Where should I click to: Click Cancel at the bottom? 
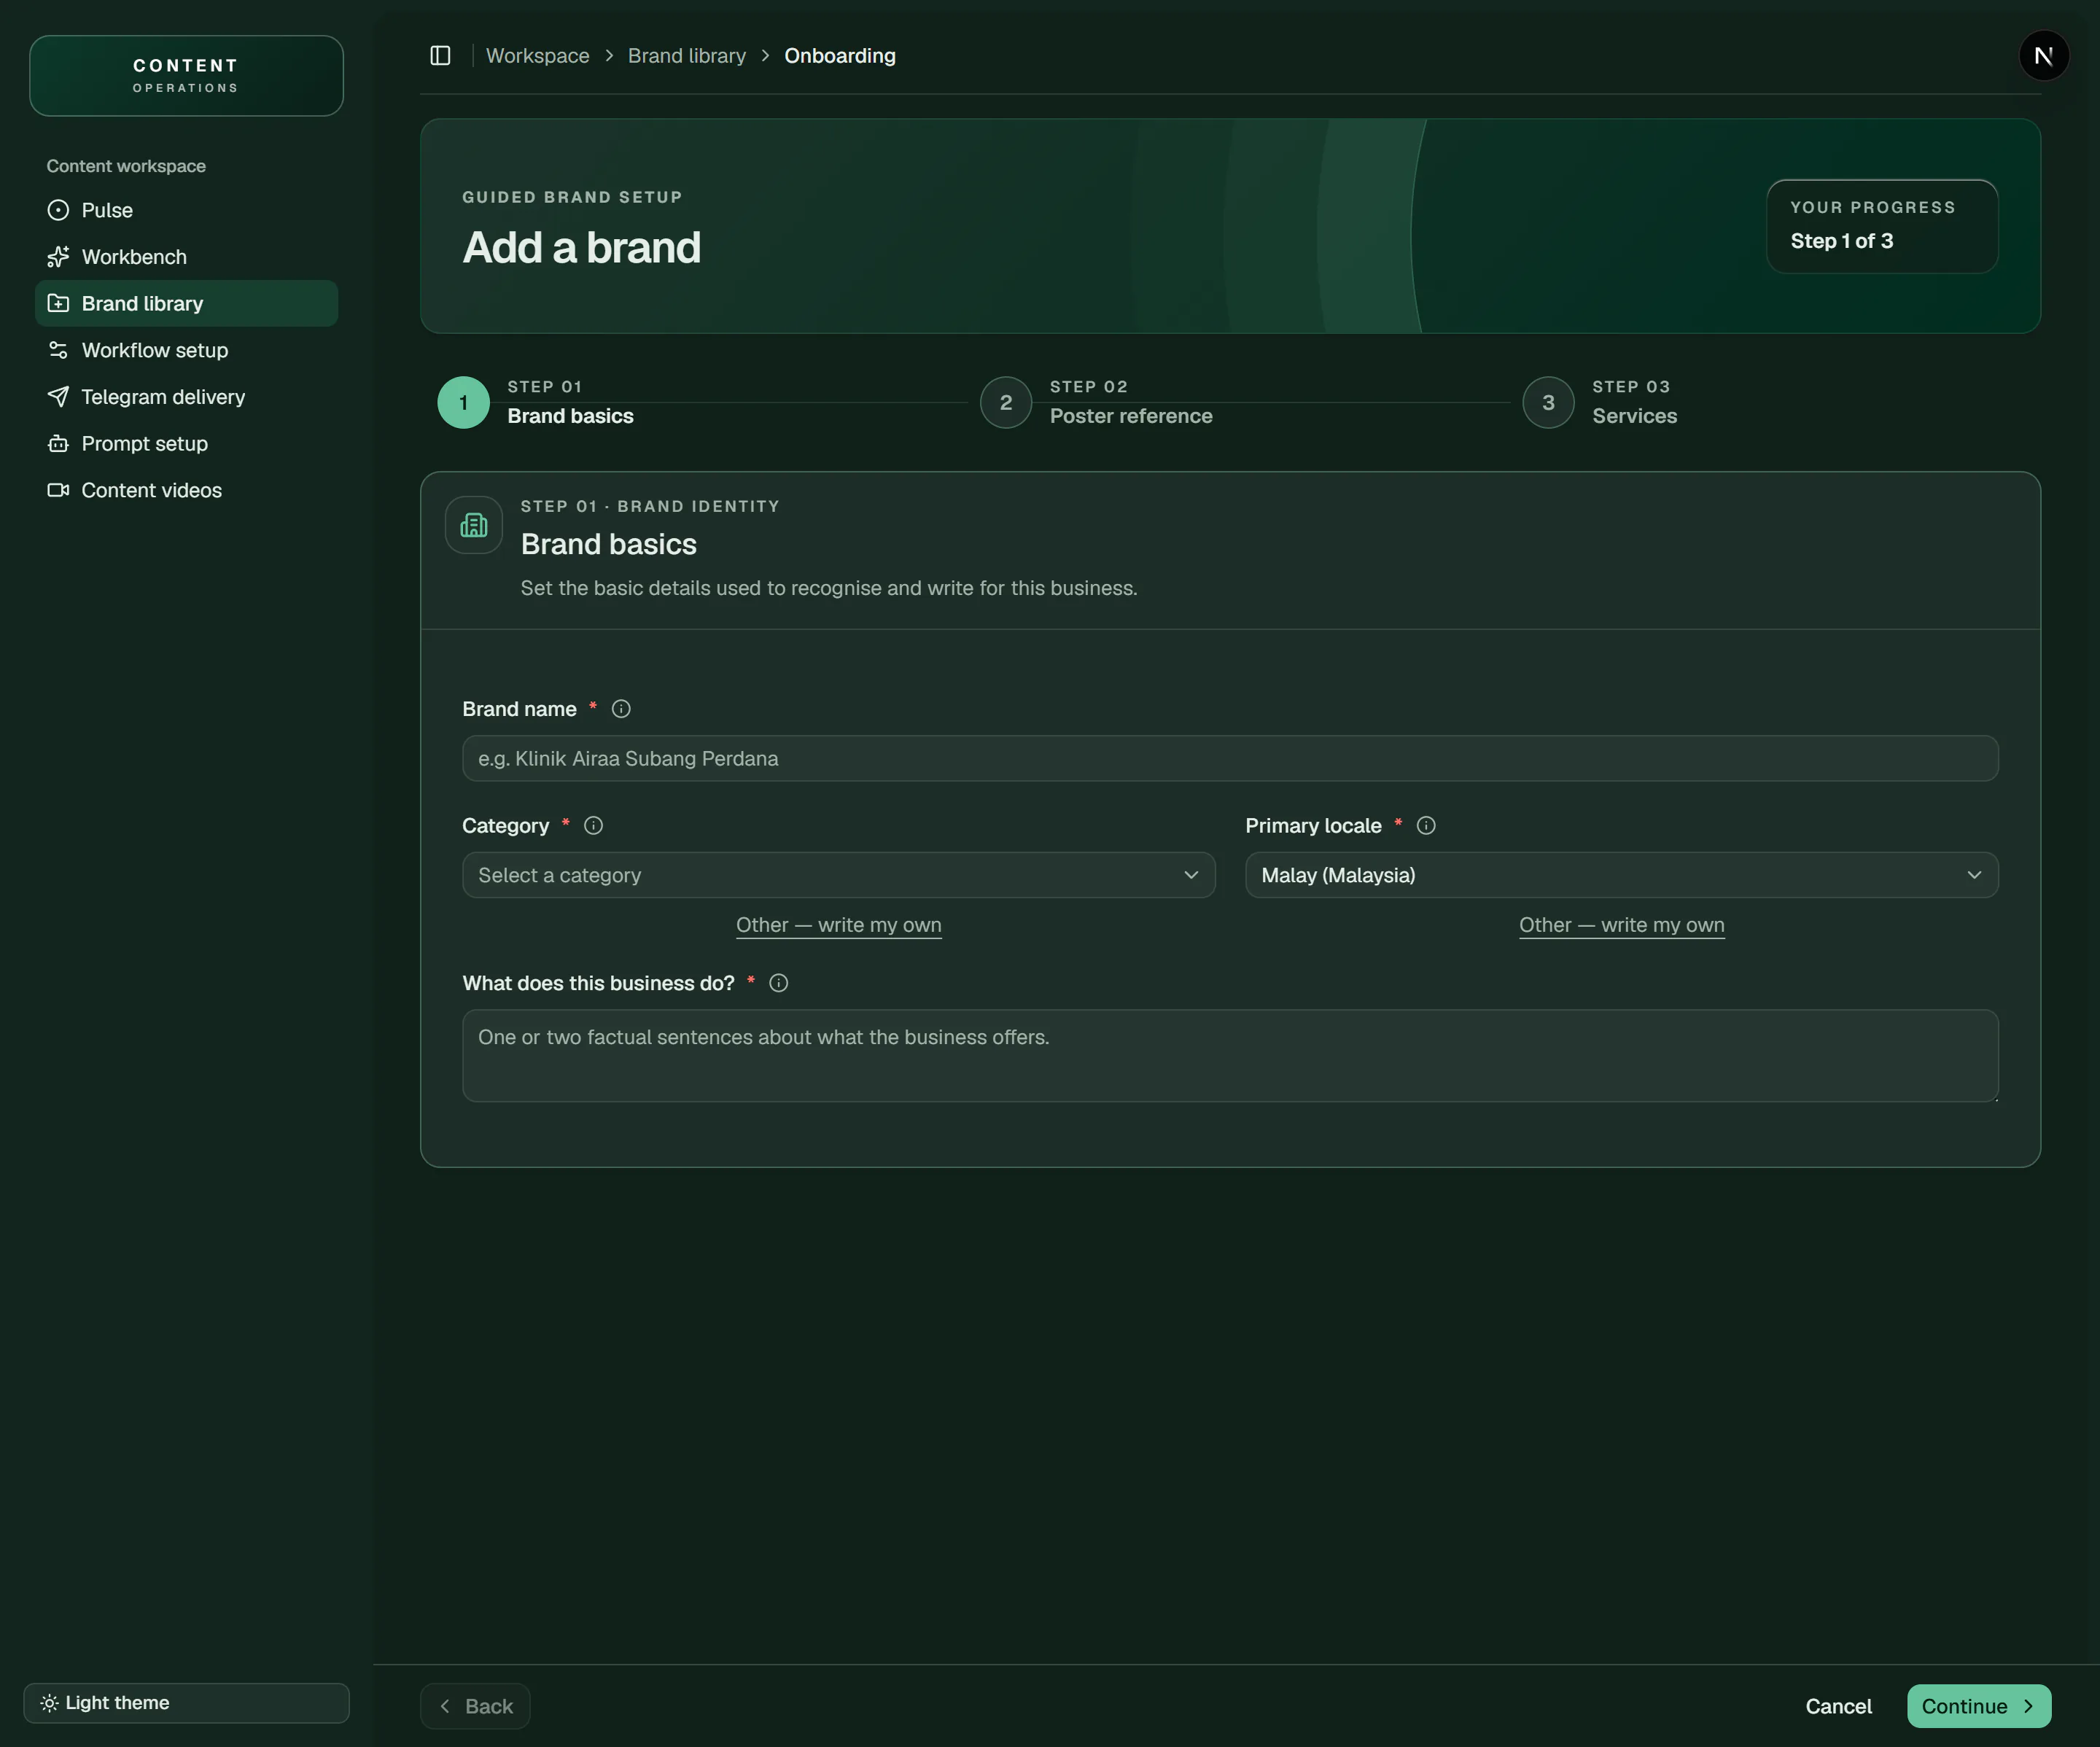click(1838, 1706)
